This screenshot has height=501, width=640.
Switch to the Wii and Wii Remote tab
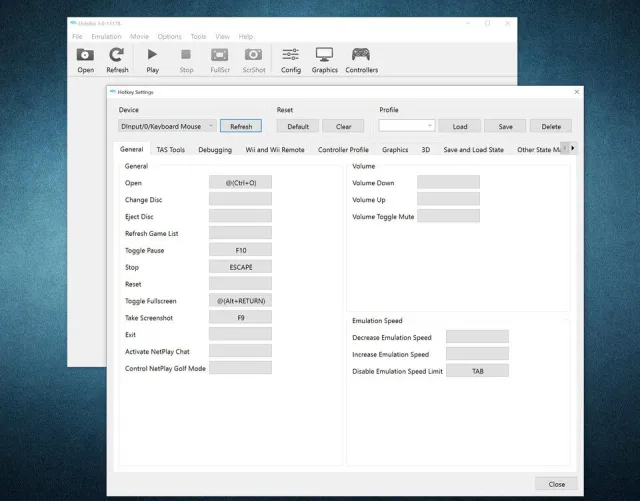[275, 149]
